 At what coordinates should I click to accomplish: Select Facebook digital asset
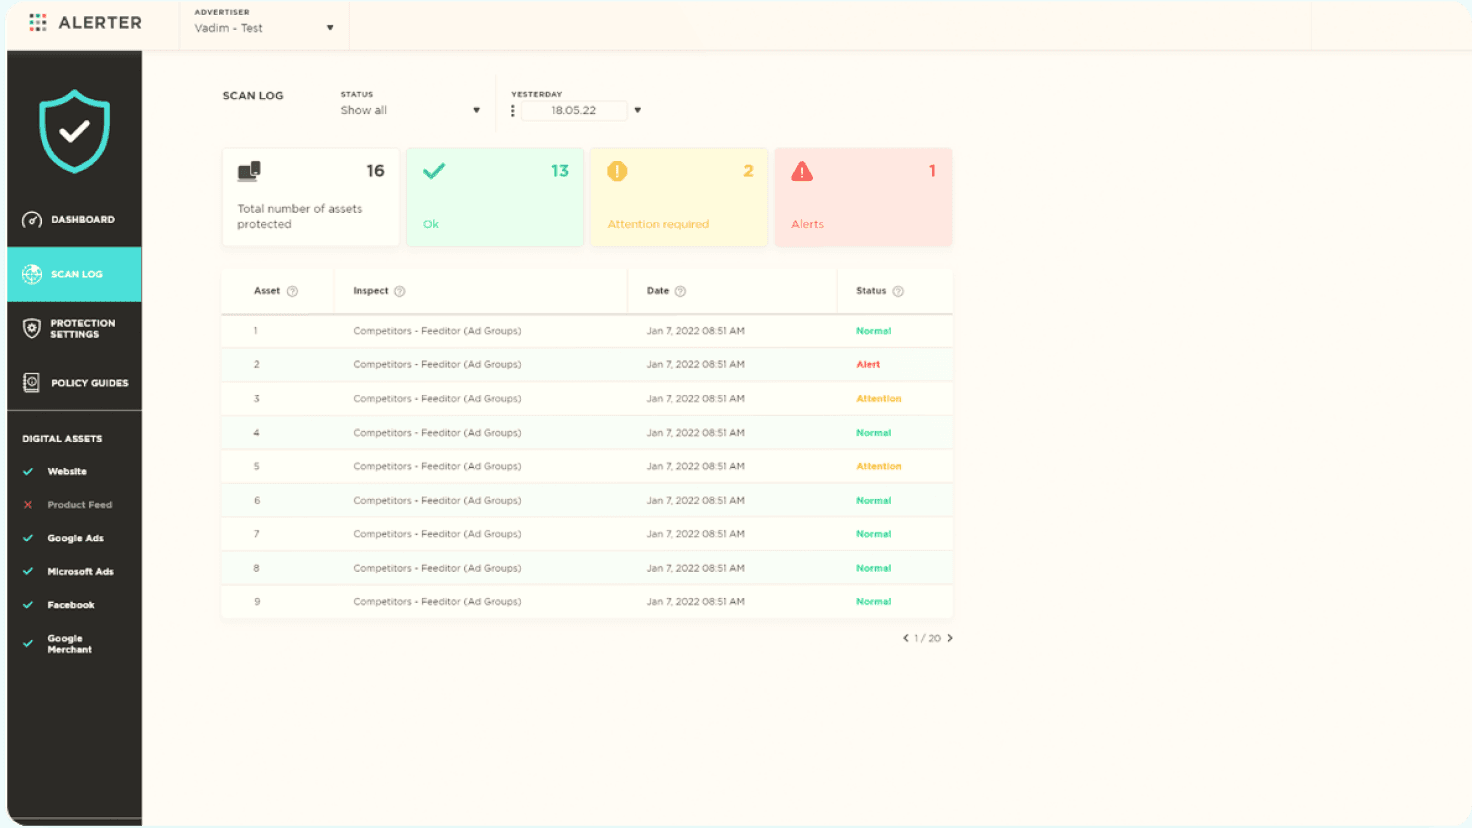[71, 605]
